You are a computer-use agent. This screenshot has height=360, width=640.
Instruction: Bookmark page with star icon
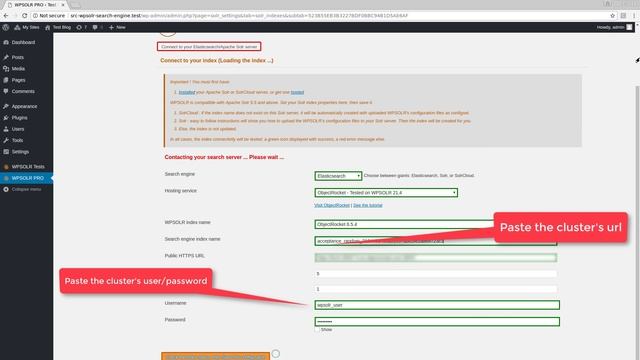613,16
